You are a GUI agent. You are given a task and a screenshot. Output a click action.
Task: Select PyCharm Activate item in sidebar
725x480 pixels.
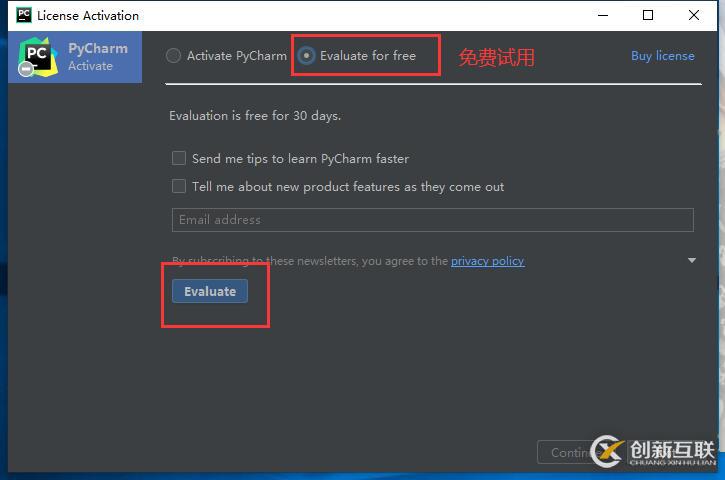click(75, 57)
